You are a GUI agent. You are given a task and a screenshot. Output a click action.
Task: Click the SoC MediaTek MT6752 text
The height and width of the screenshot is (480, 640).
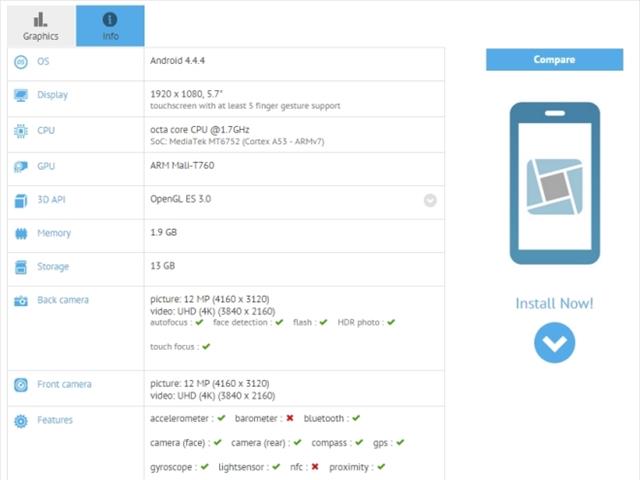[x=237, y=141]
